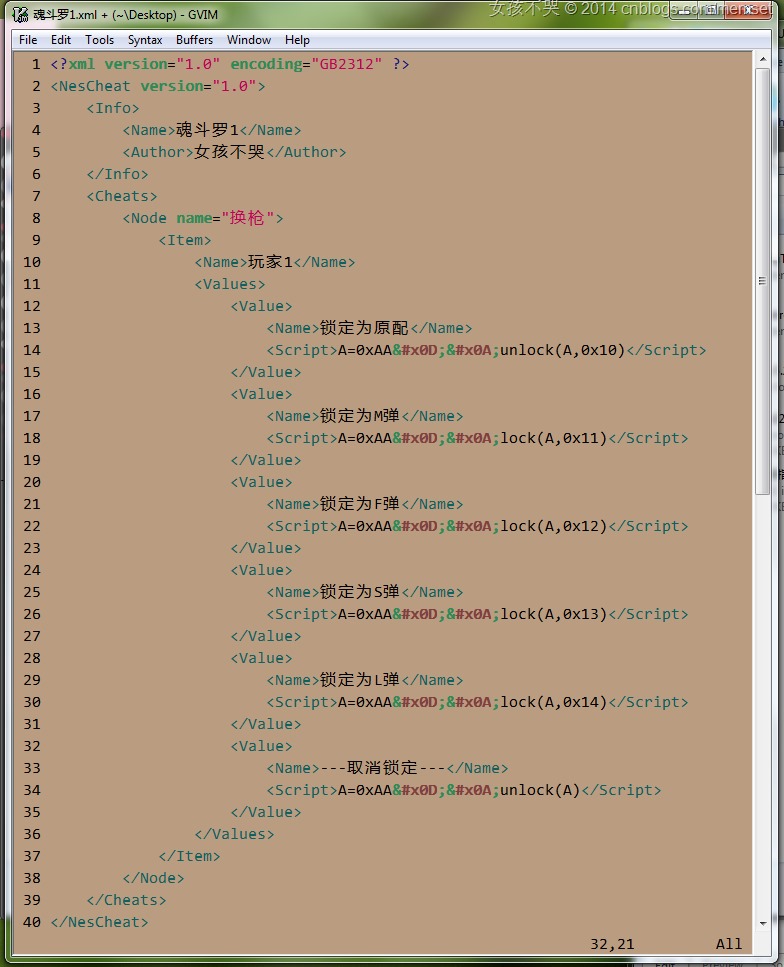784x967 pixels.
Task: Click the 锁定为原配 name text
Action: pos(364,328)
